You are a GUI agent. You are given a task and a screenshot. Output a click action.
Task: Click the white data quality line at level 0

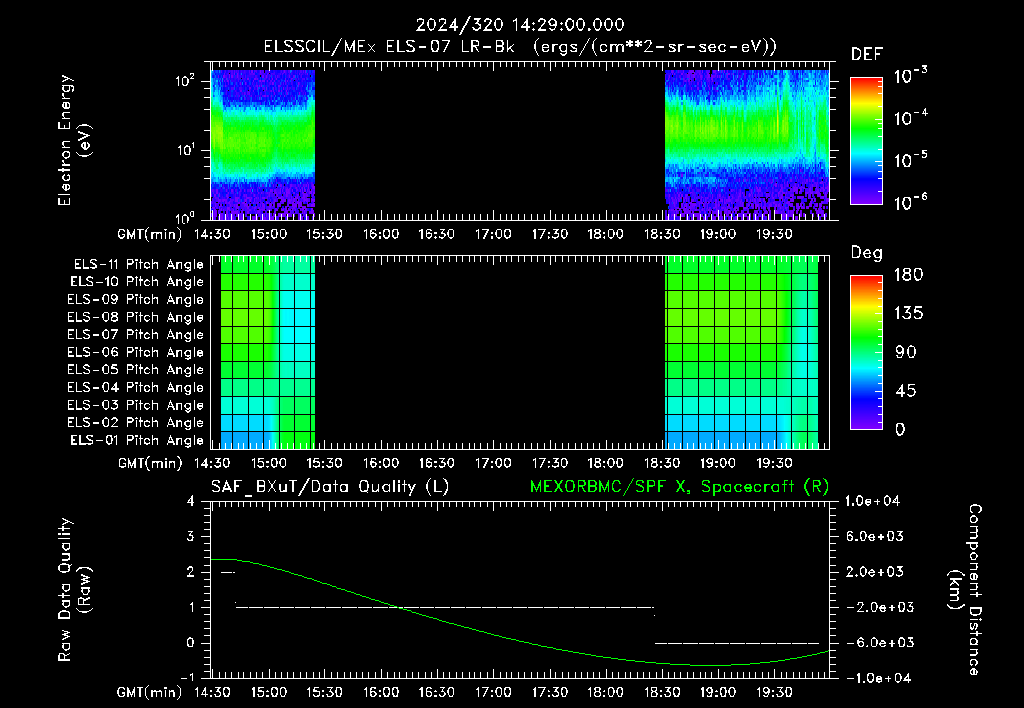[x=737, y=643]
